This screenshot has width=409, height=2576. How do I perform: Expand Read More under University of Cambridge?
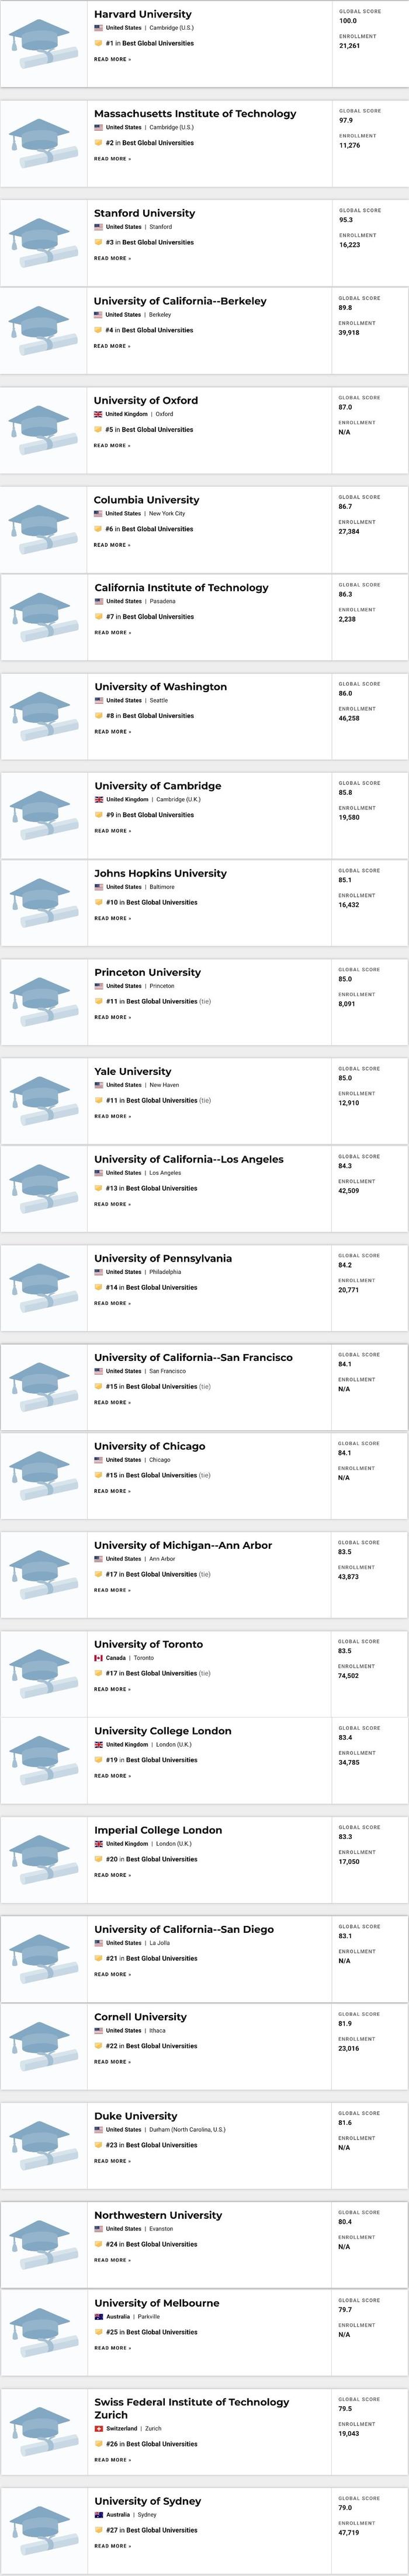(x=112, y=831)
